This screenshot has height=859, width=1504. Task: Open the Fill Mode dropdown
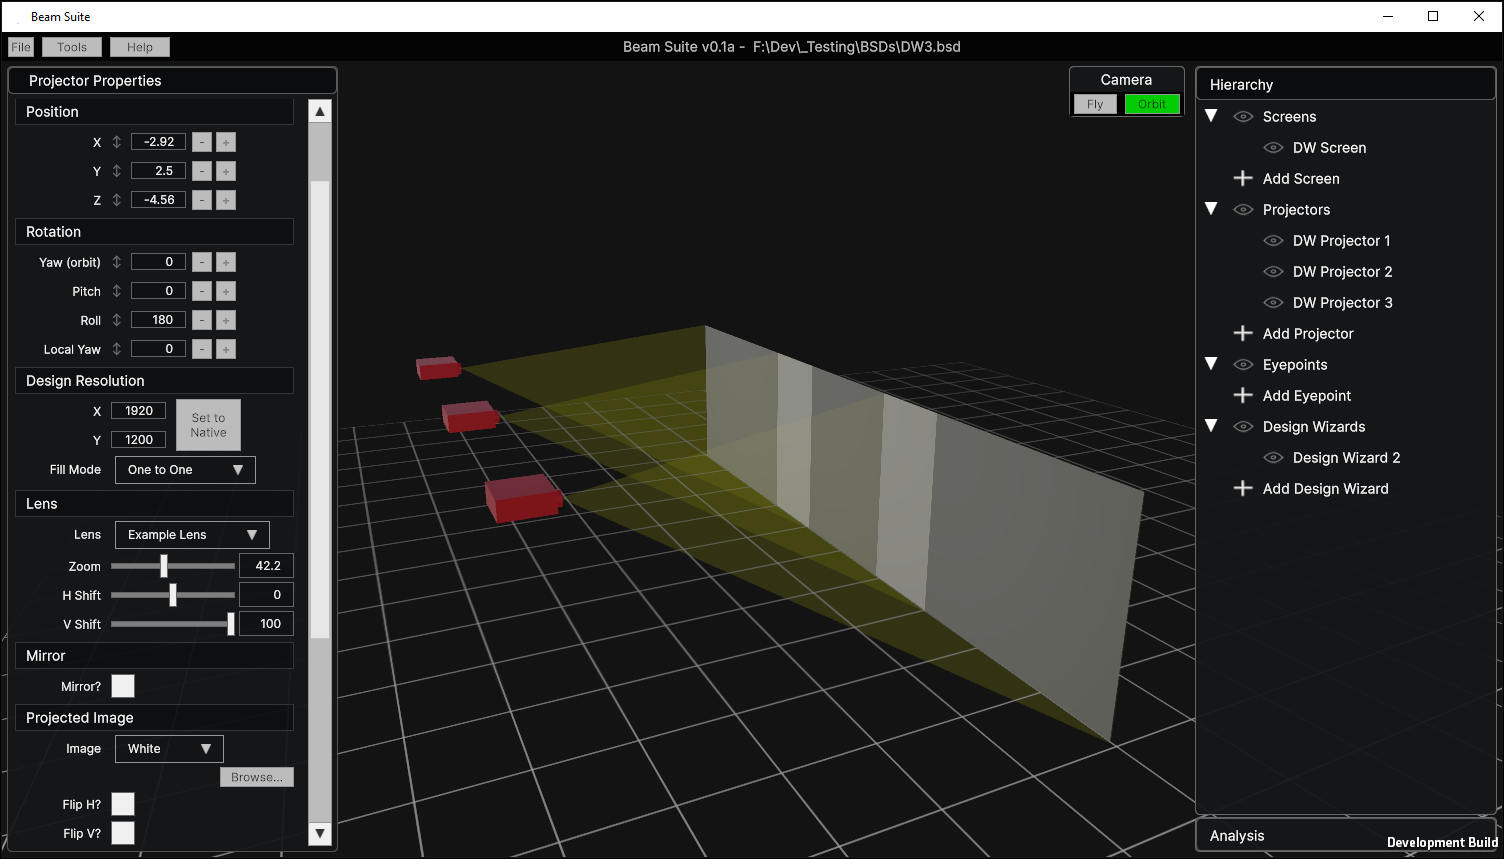(x=185, y=470)
